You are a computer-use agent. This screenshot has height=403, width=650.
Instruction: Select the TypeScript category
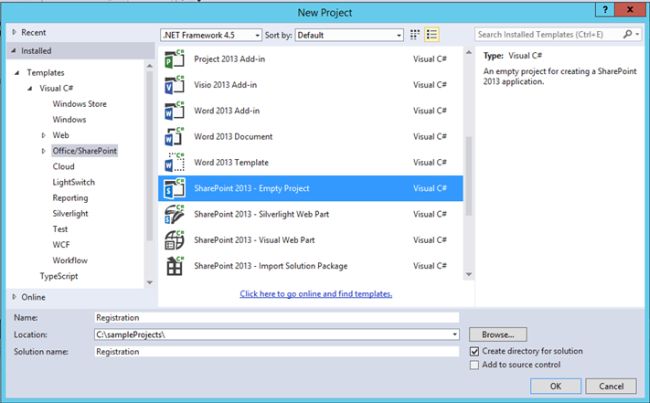59,276
